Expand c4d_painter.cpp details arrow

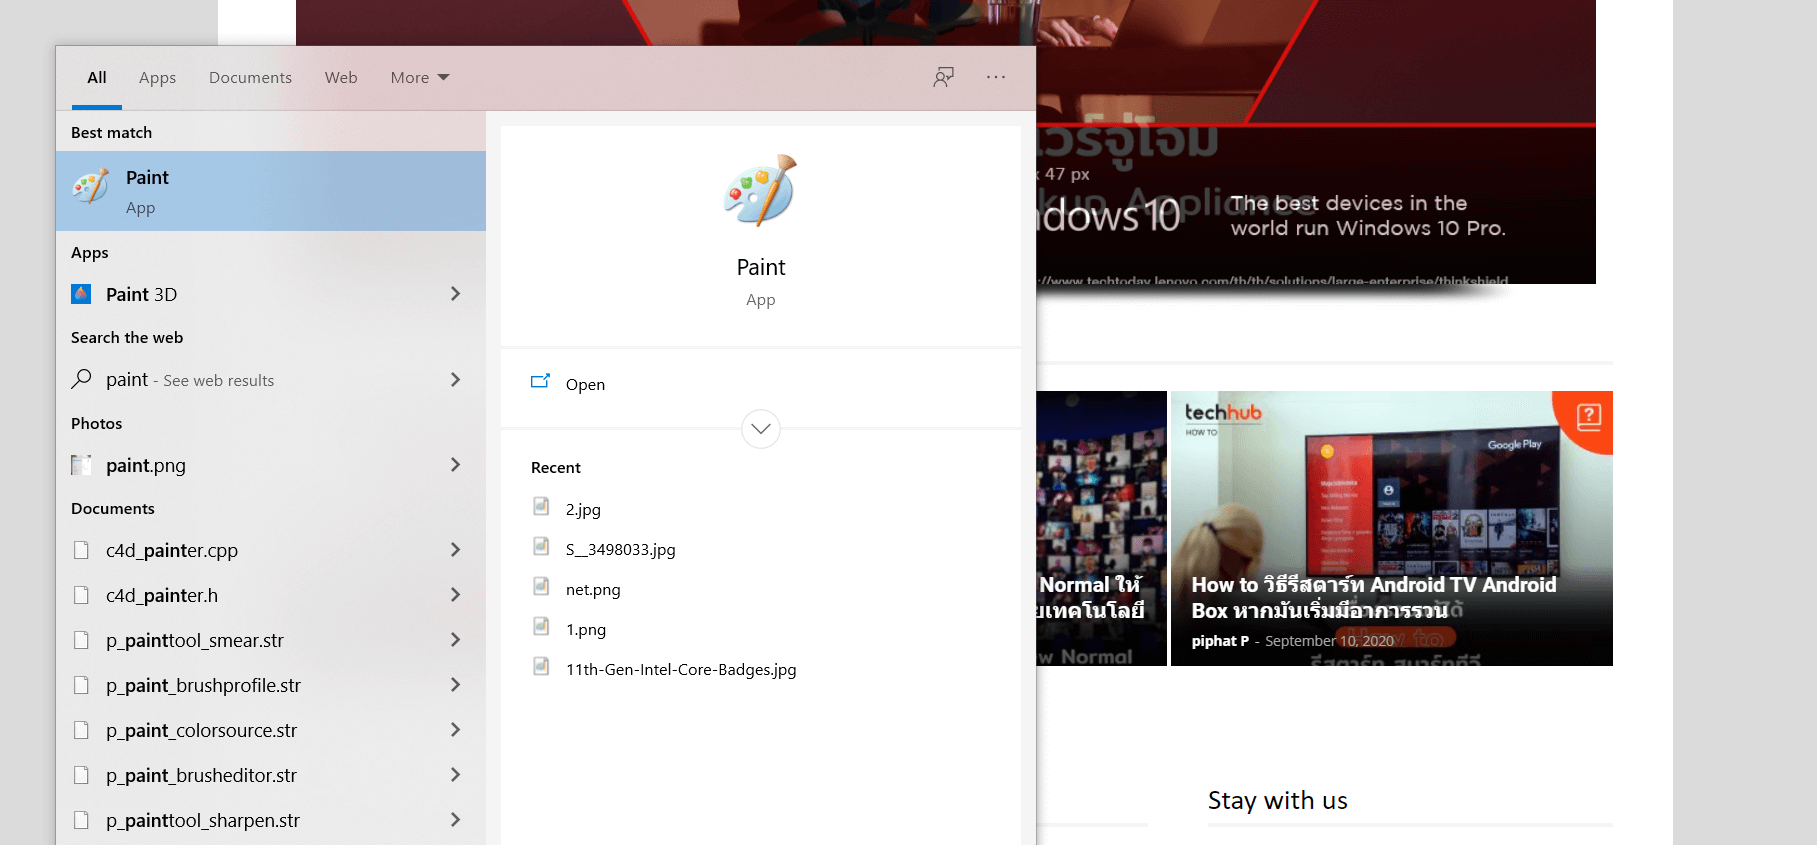(x=455, y=550)
